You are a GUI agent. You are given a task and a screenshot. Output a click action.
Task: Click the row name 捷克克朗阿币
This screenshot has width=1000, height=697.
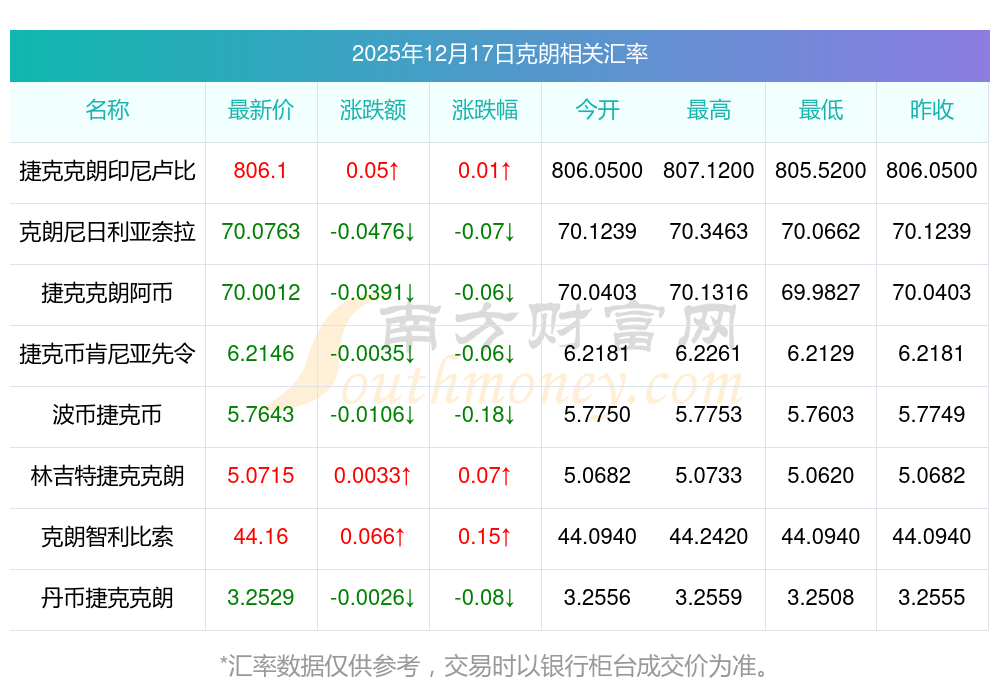pyautogui.click(x=107, y=293)
